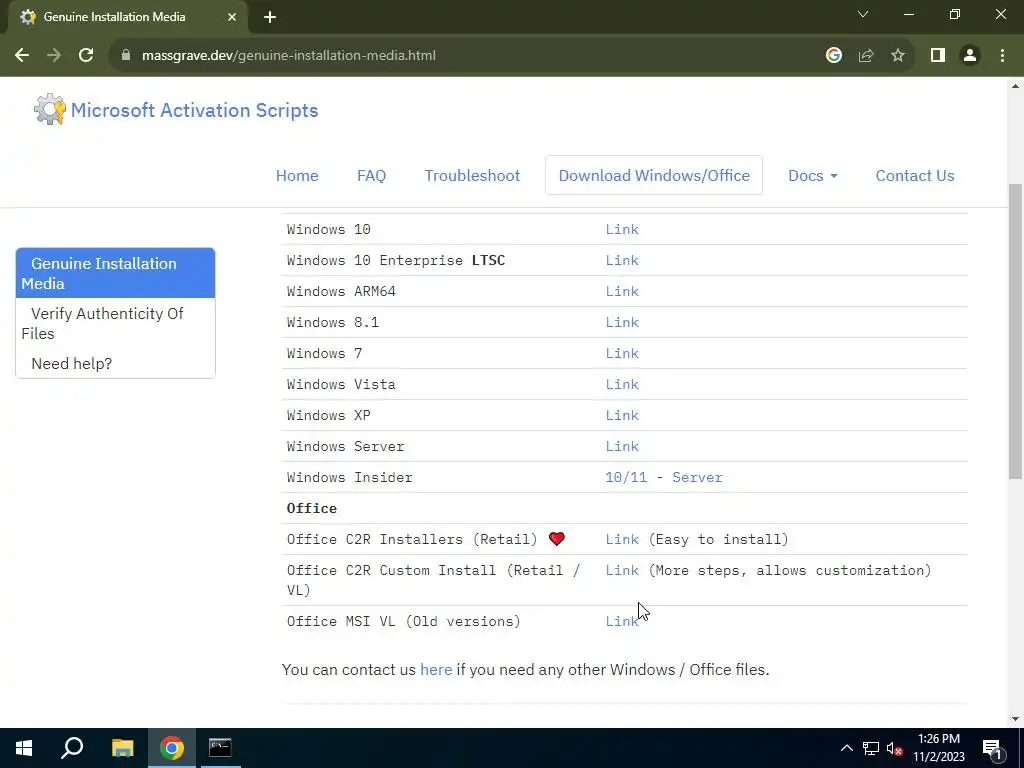Expand the Docs dropdown
Screen dimensions: 1024x768
(x=812, y=175)
